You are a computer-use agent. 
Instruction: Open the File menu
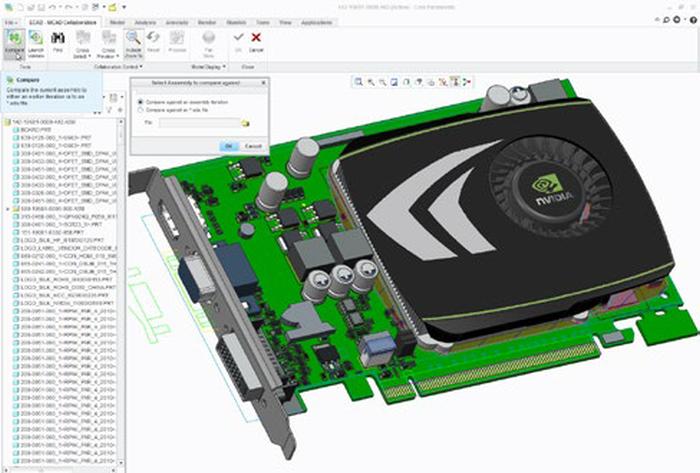click(8, 20)
